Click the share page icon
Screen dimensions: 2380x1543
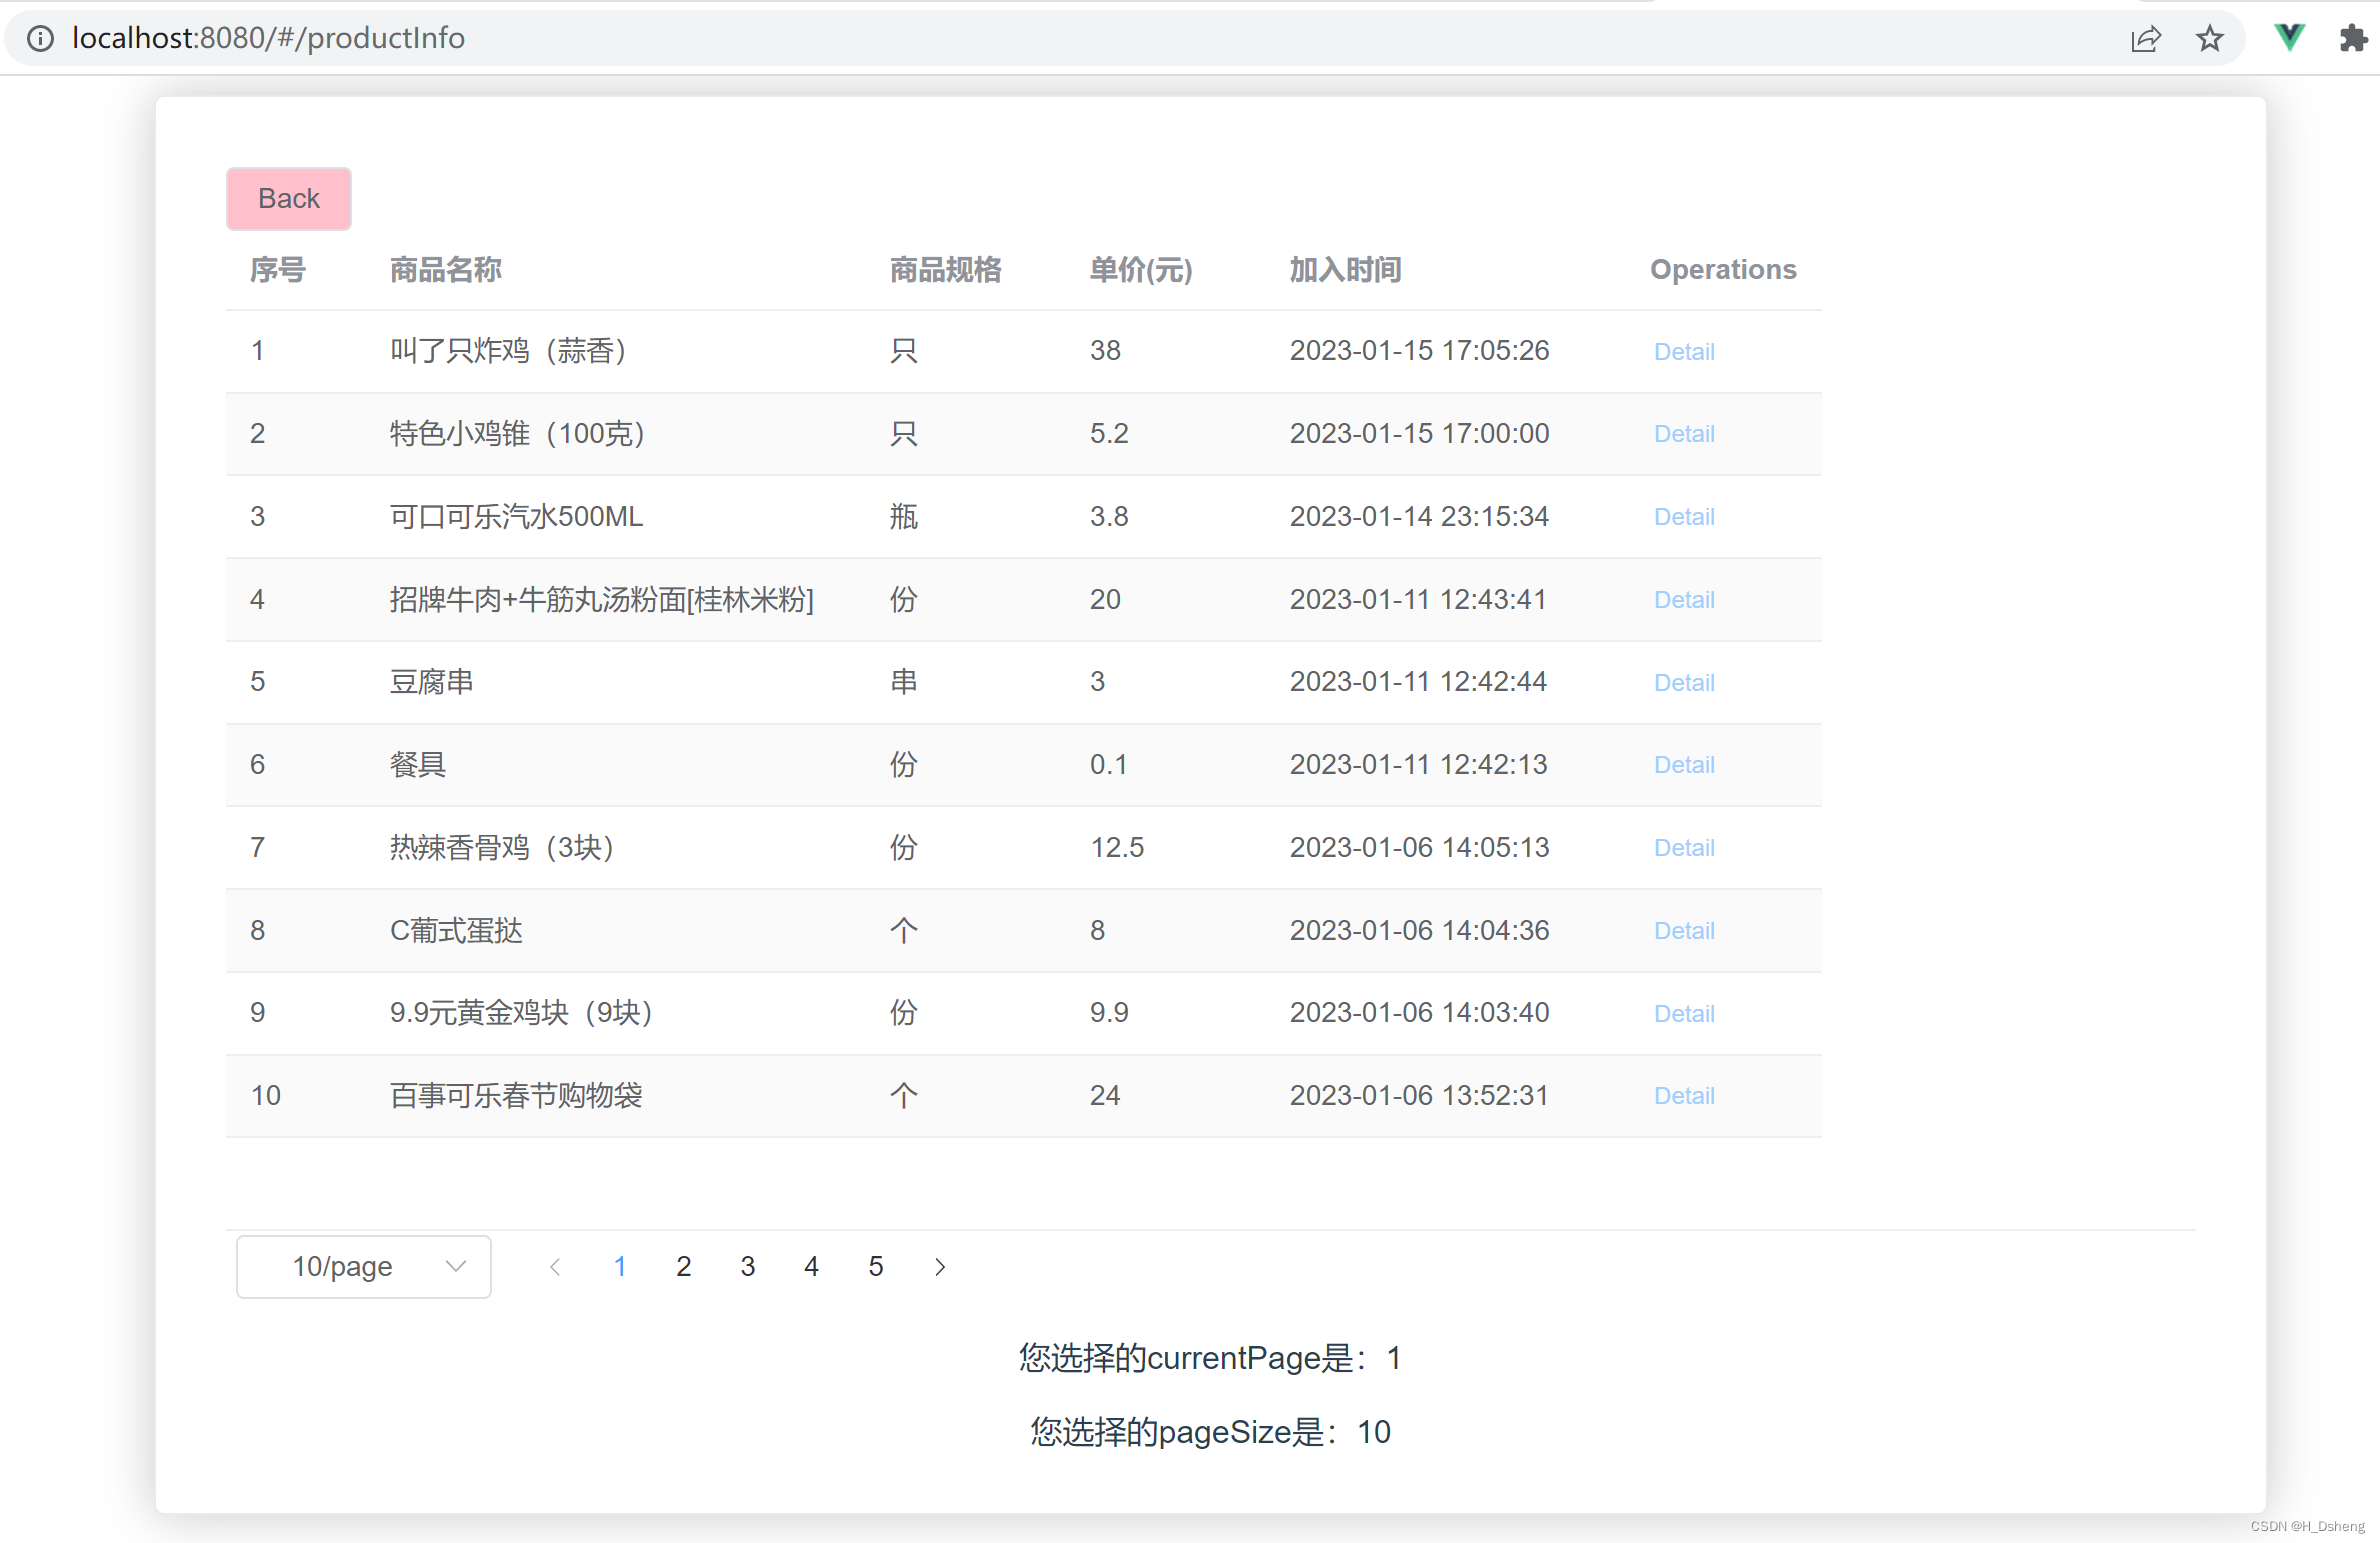click(2146, 39)
